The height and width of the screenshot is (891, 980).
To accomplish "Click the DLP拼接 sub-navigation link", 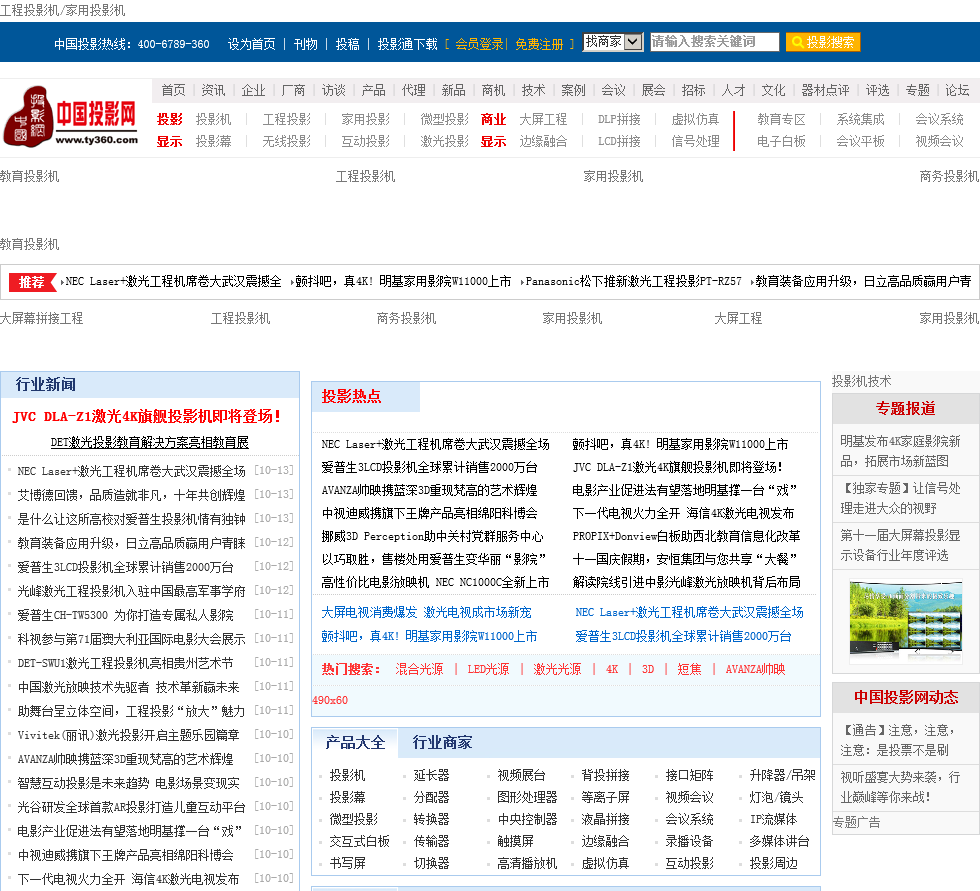I will point(619,119).
